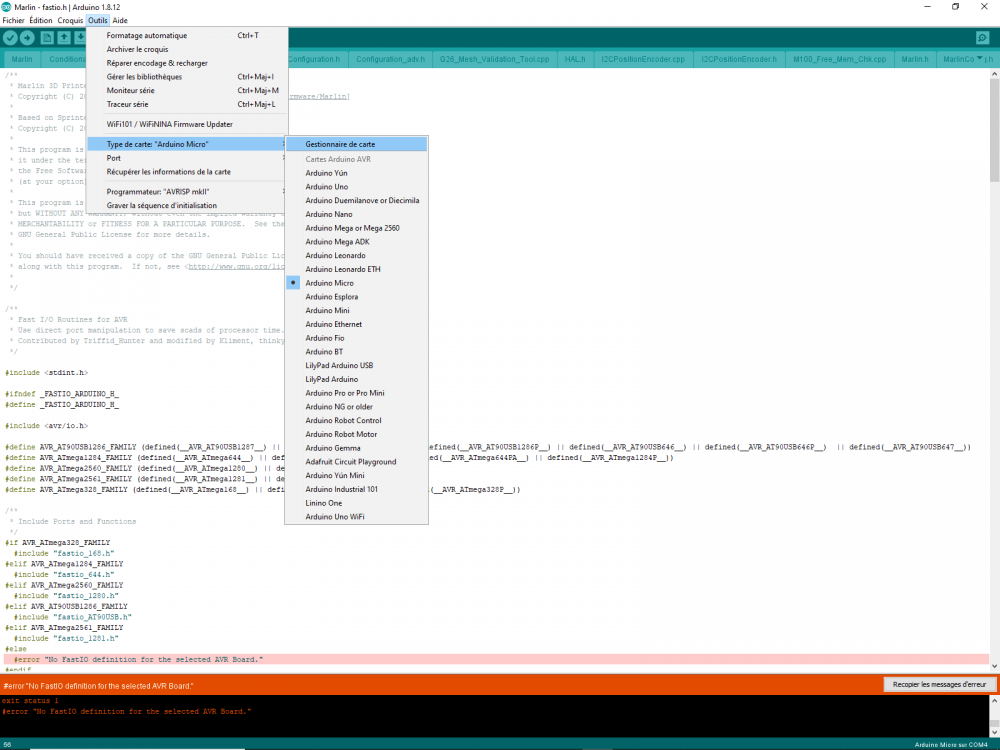1000x750 pixels.
Task: Click the Open sketch toolbar icon
Action: click(x=64, y=38)
